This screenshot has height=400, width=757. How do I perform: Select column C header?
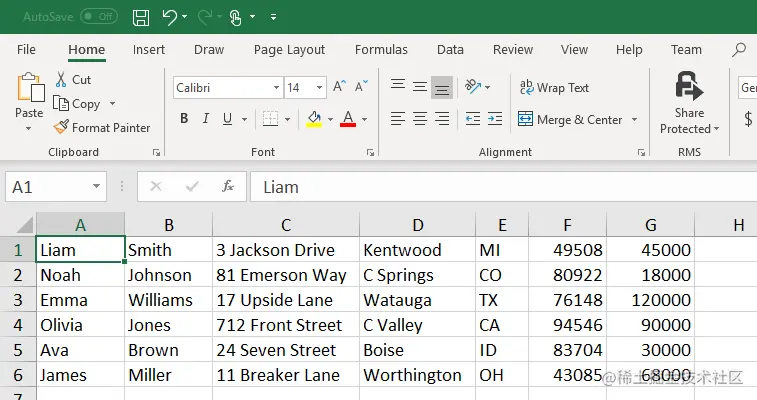[x=286, y=225]
